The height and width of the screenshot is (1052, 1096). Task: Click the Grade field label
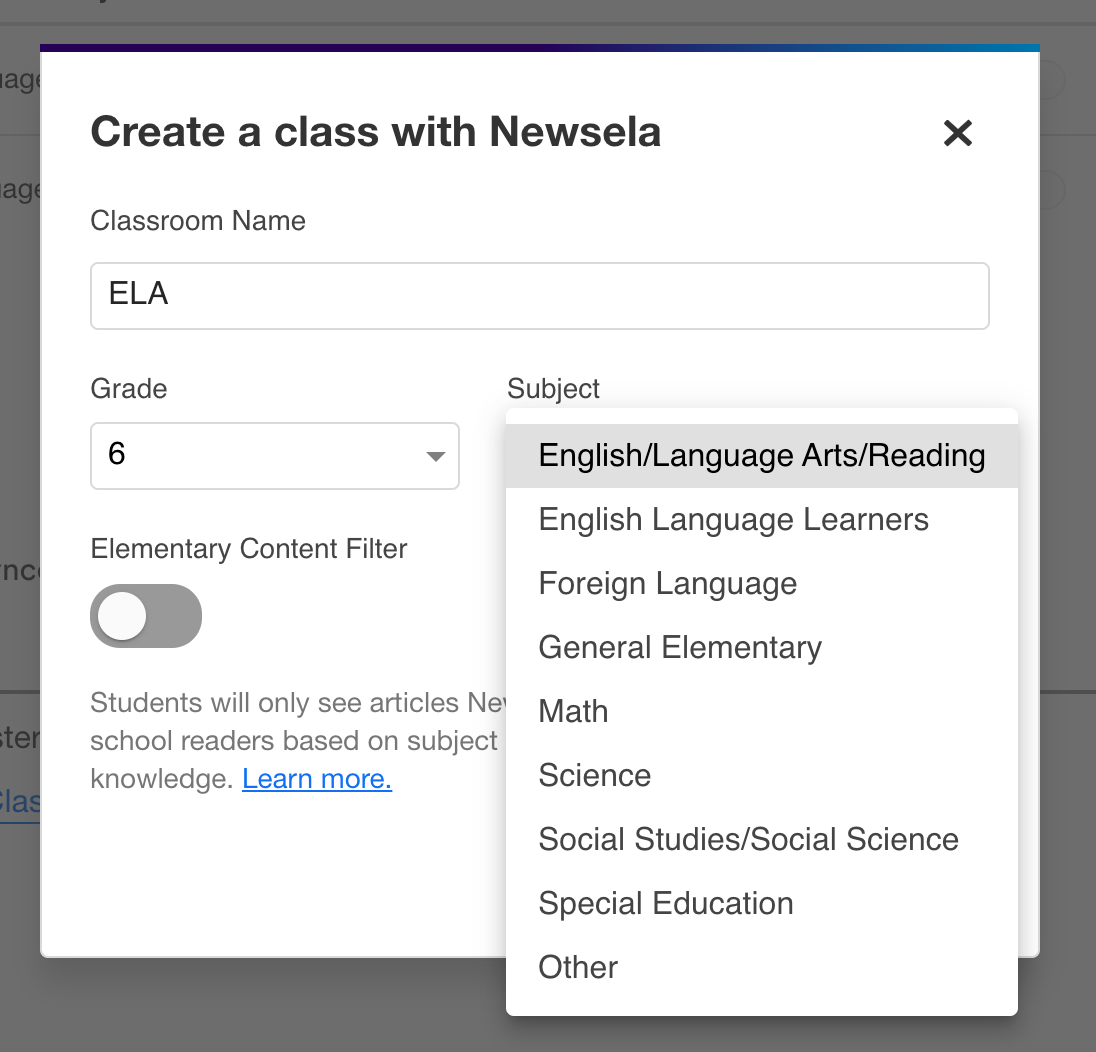129,388
